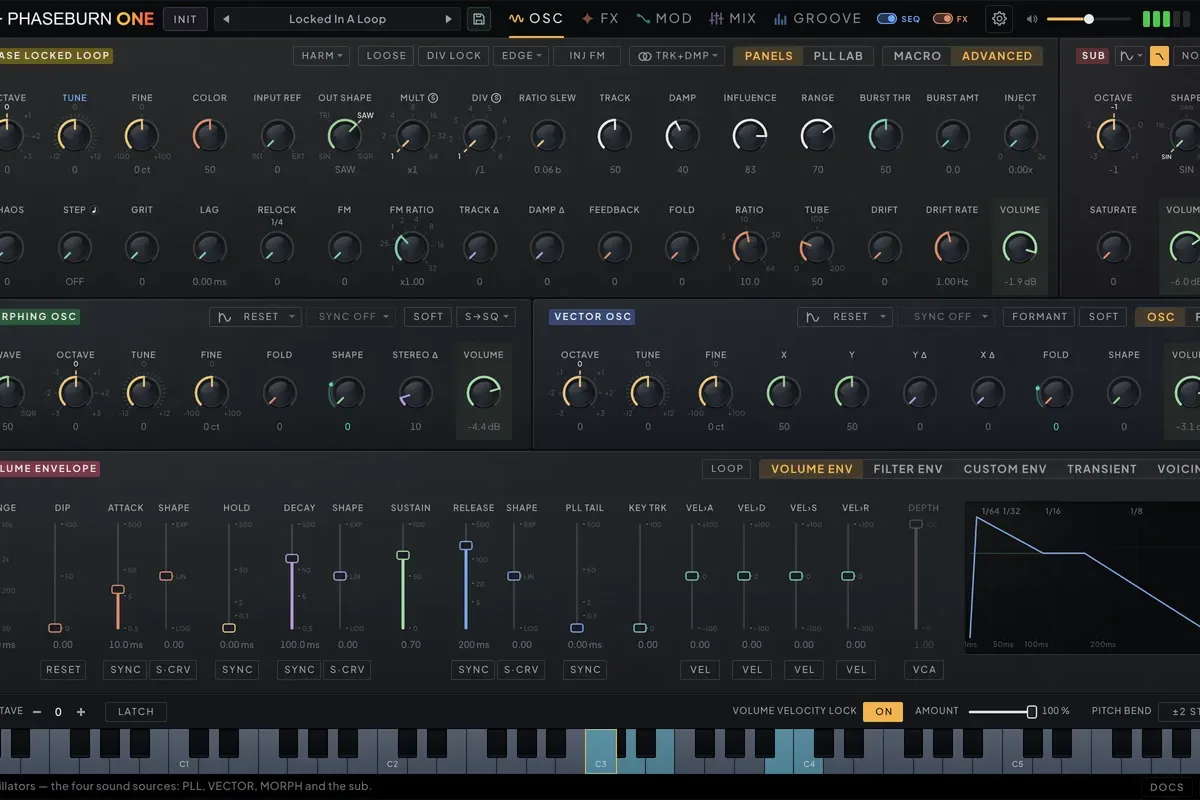Open the TRK+DMP dropdown
1200x800 pixels.
677,56
